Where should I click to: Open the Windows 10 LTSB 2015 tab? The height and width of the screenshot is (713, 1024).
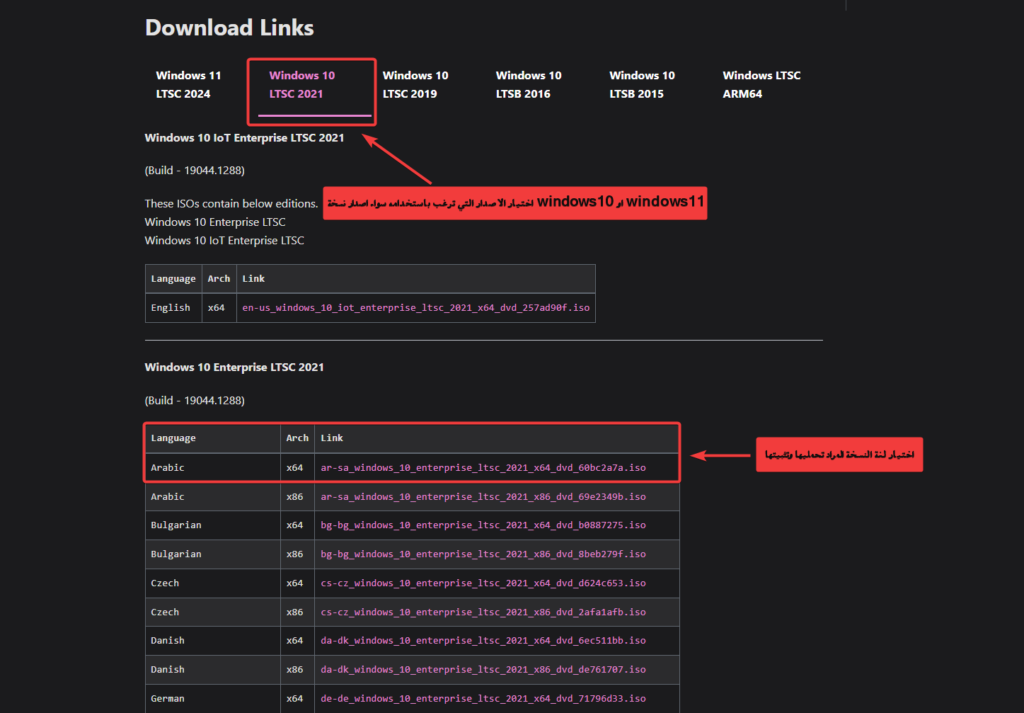pyautogui.click(x=642, y=85)
